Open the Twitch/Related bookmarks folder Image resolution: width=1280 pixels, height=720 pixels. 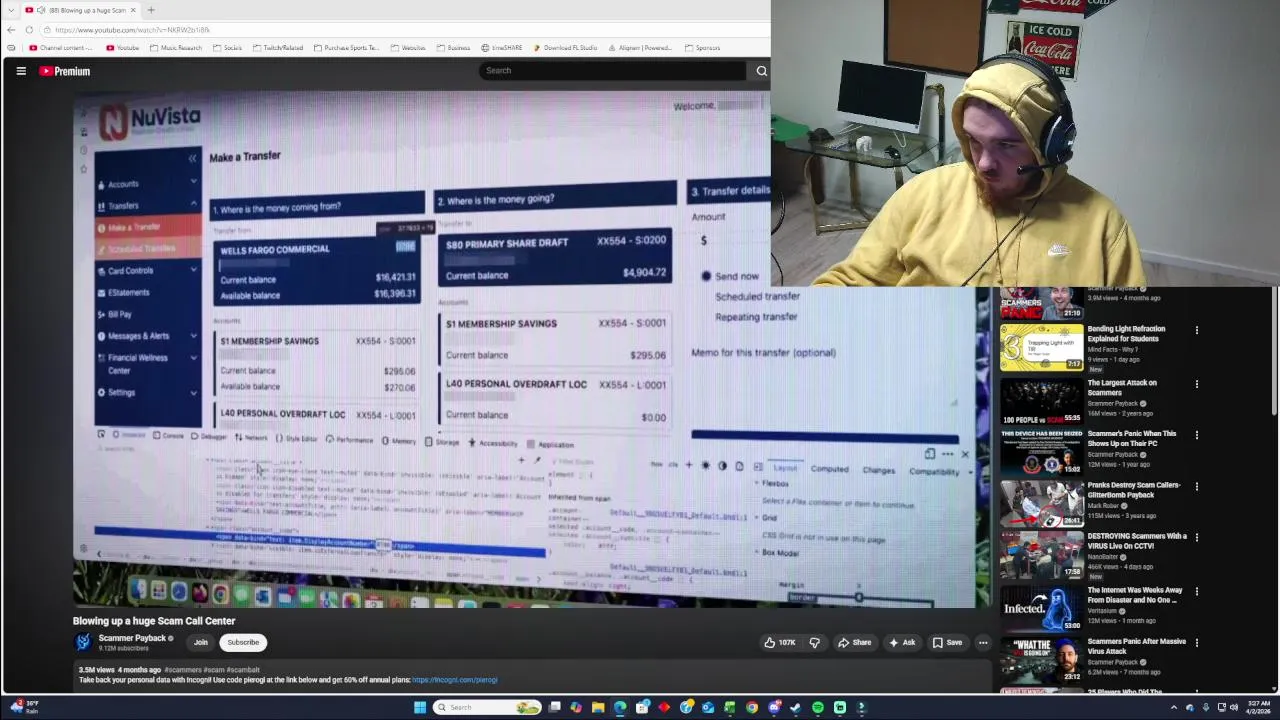click(x=278, y=48)
